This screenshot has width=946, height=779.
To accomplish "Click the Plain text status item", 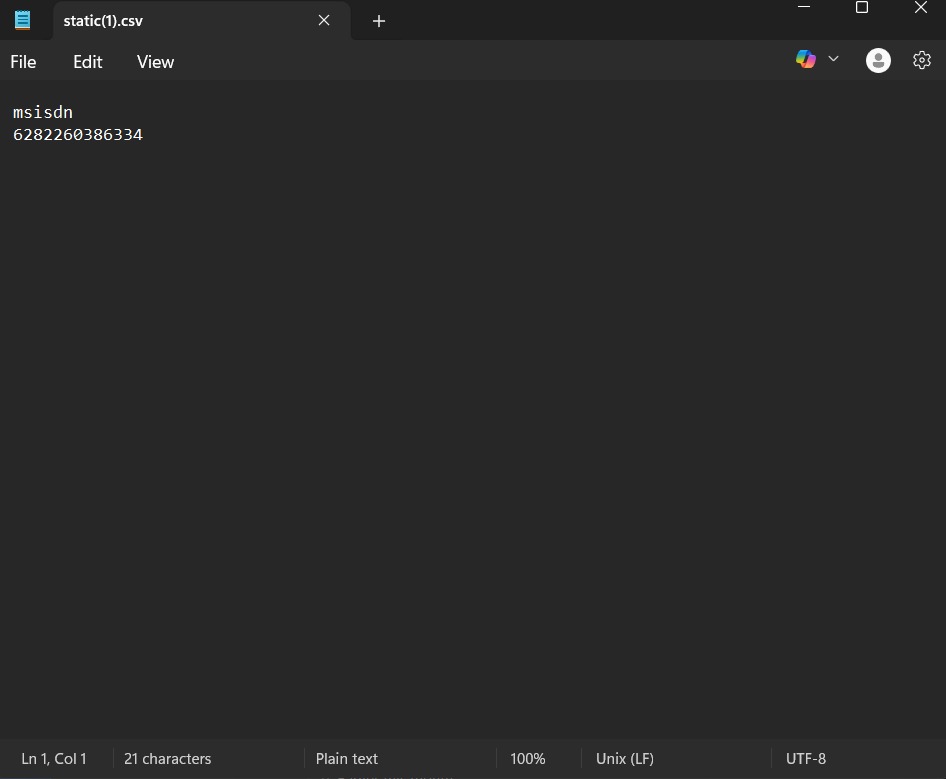I will pos(346,758).
